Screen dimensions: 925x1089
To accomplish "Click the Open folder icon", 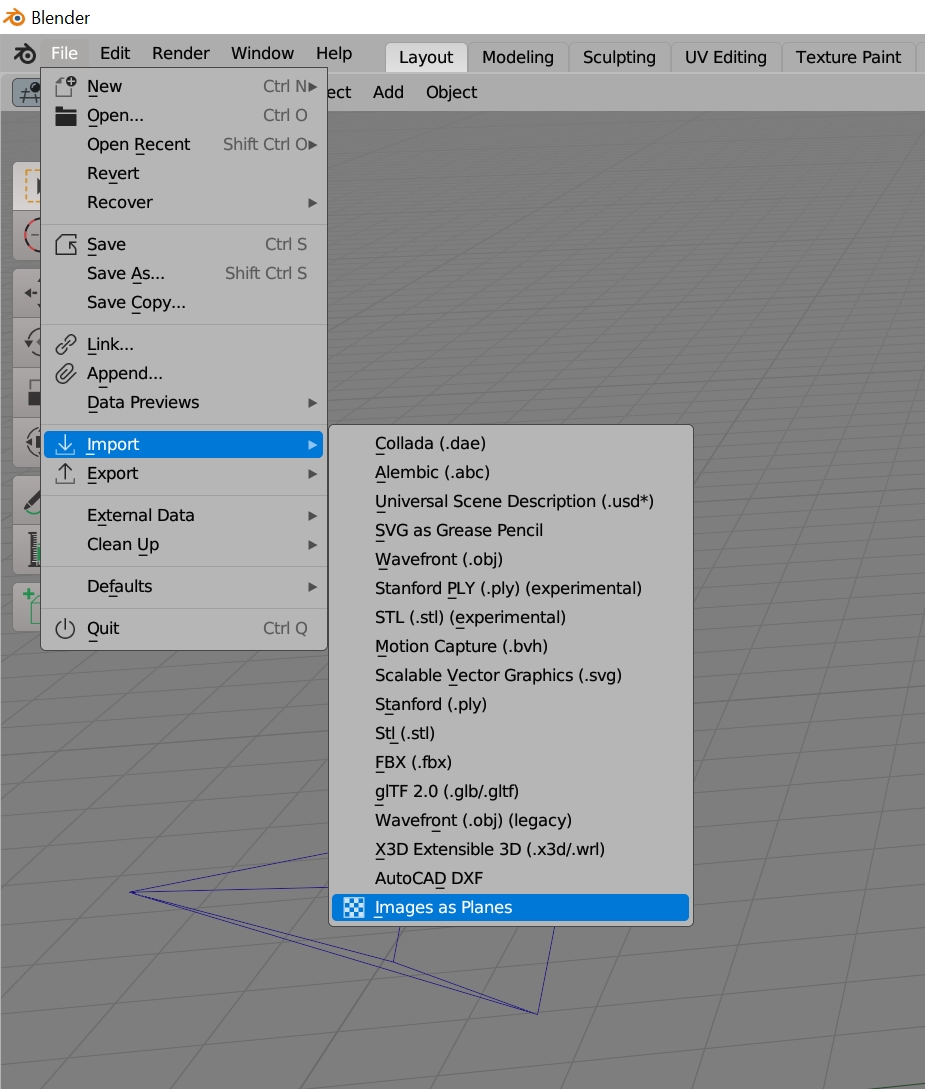I will (x=65, y=116).
